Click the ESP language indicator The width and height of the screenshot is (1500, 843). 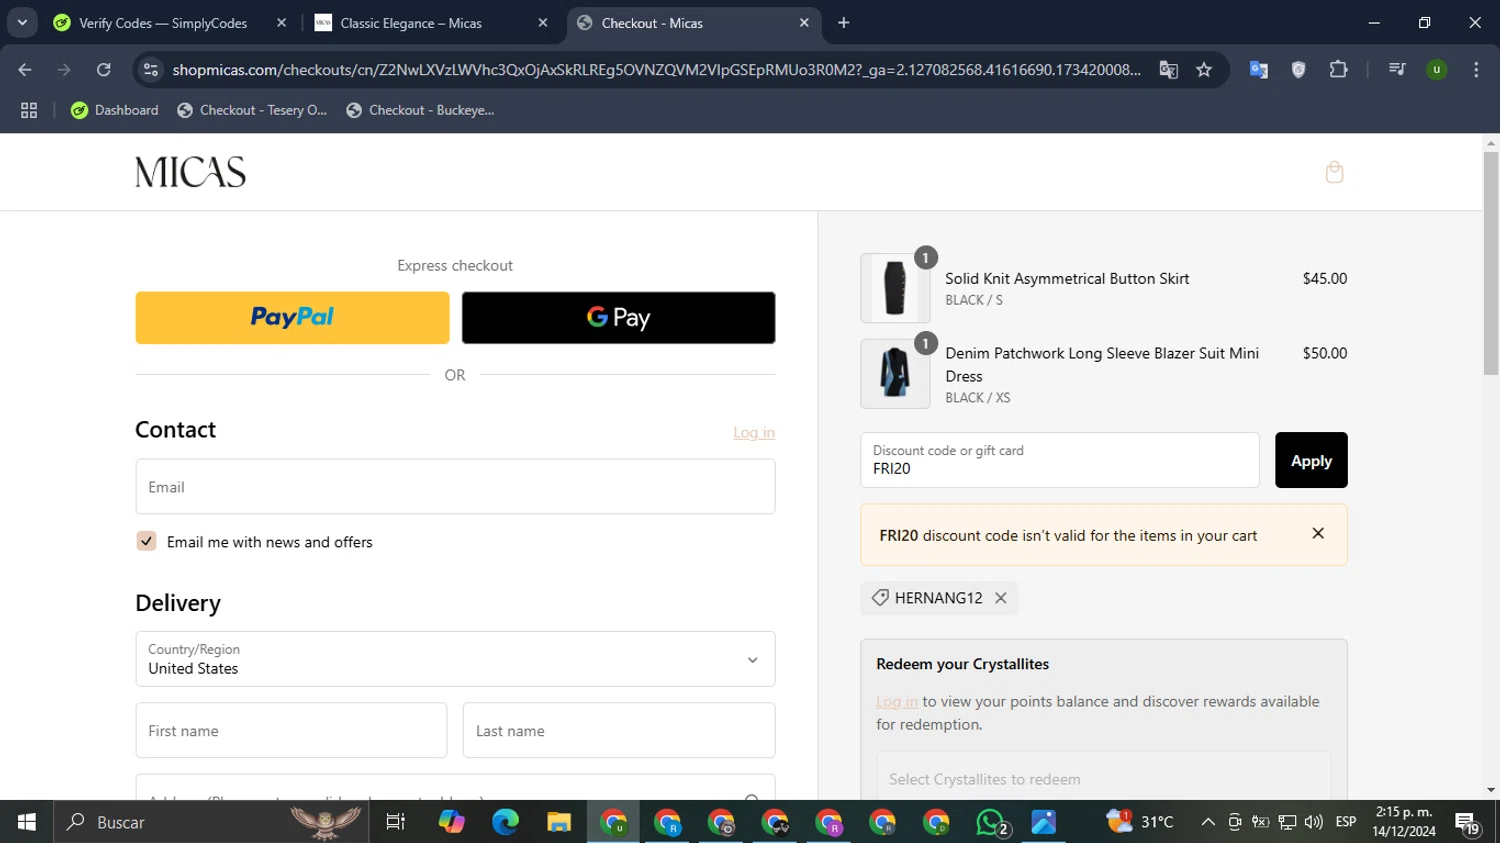(1346, 822)
